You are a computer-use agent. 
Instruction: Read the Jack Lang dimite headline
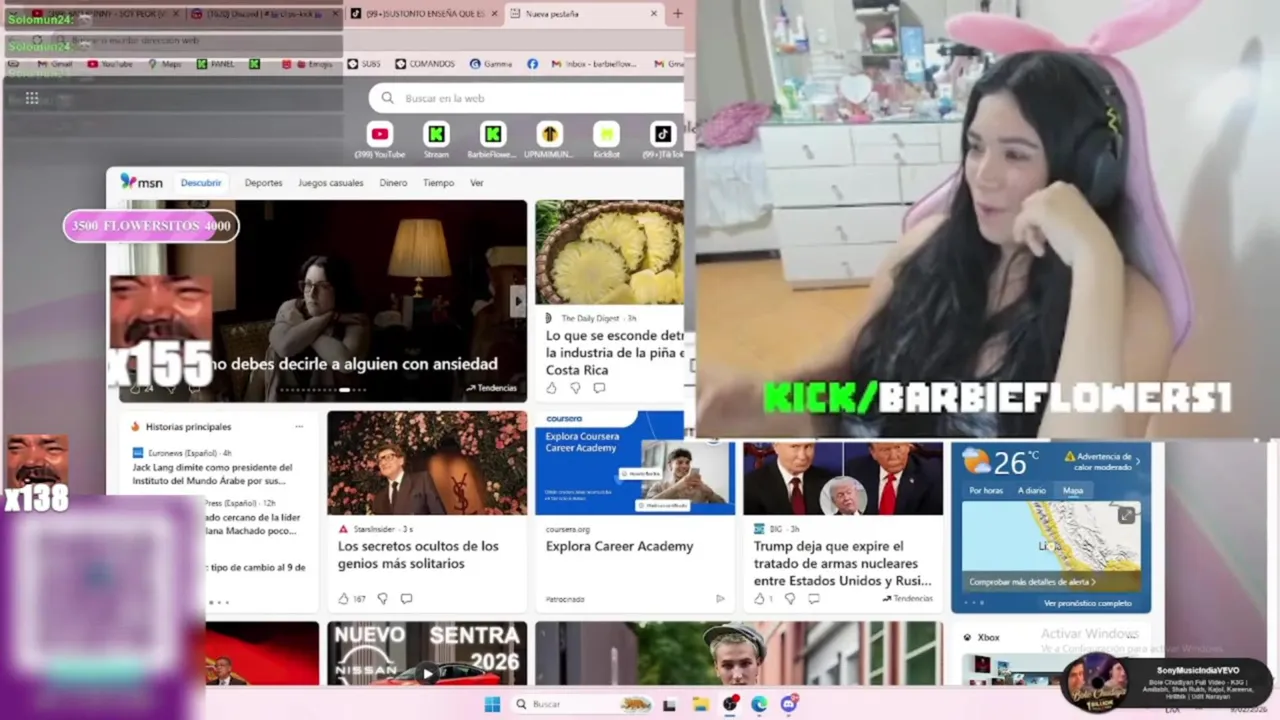tap(213, 474)
